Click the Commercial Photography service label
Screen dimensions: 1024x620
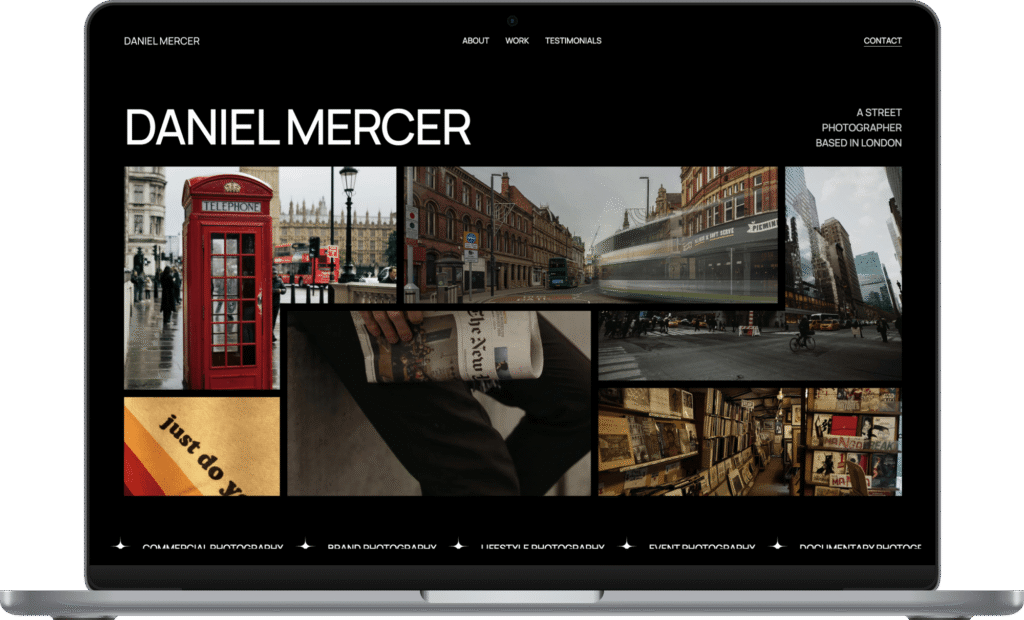pyautogui.click(x=212, y=547)
